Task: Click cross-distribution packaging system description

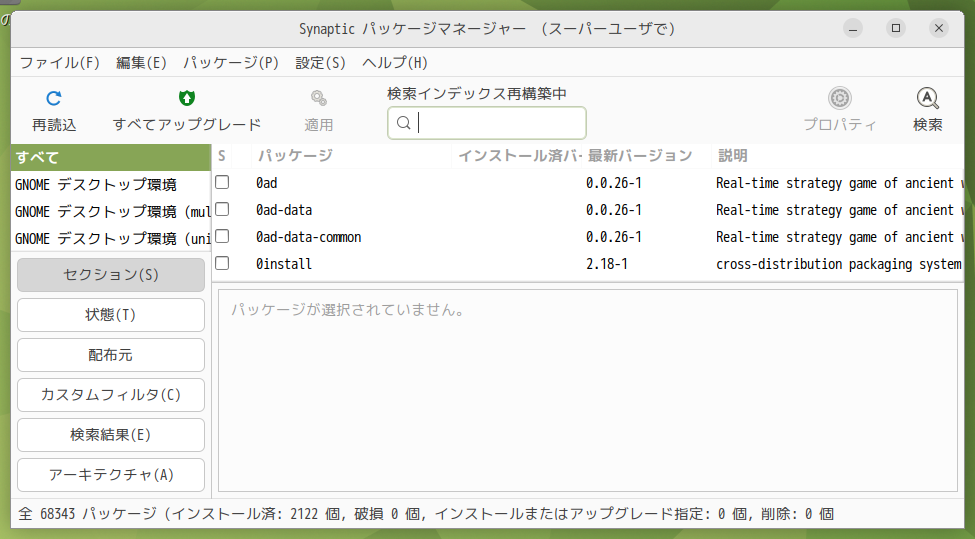Action: [839, 264]
